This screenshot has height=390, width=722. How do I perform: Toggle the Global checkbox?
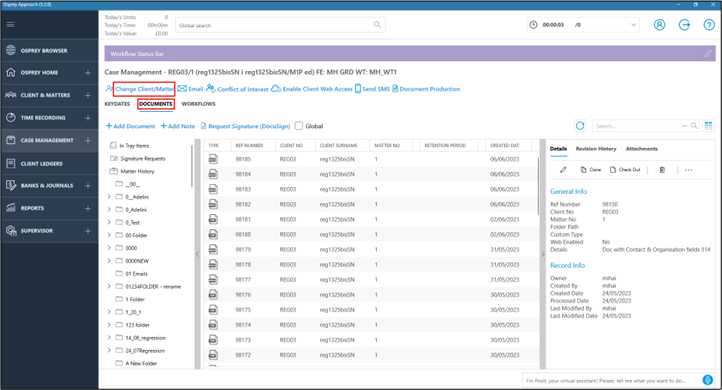click(x=299, y=126)
